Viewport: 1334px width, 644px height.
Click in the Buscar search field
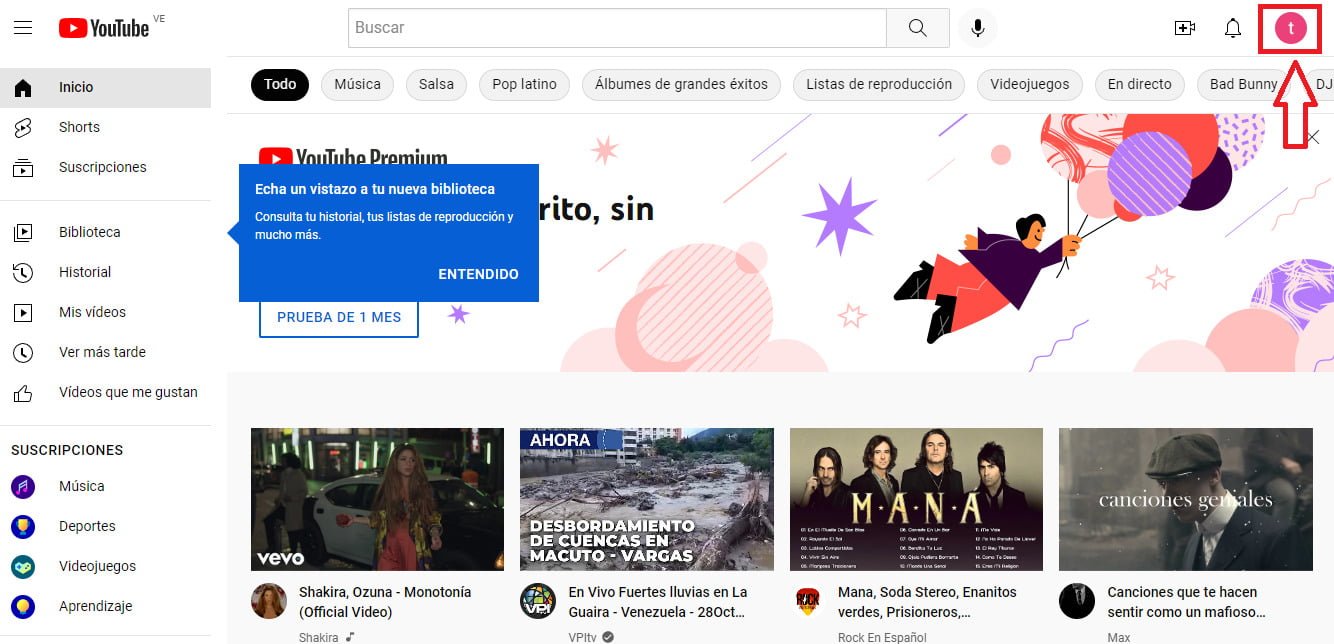(617, 28)
